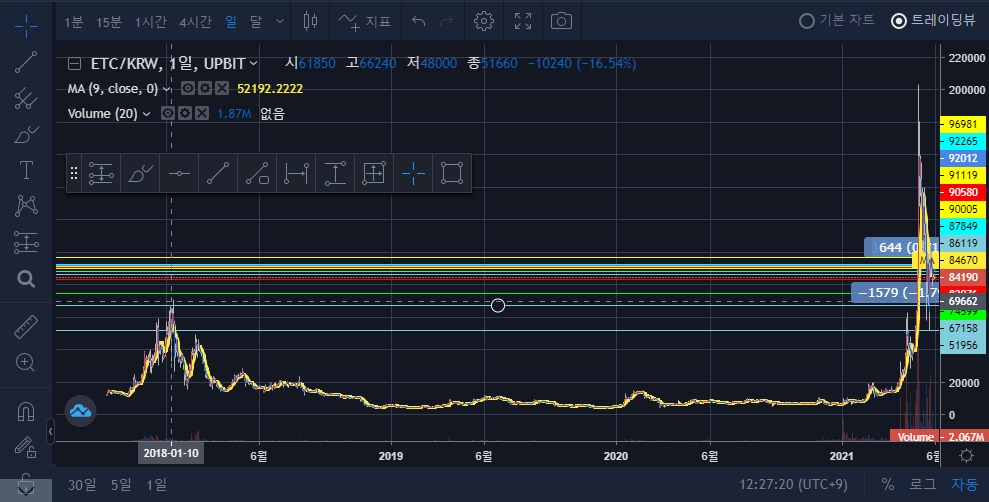
Task: Select the Text tool in left sidebar
Action: (26, 170)
